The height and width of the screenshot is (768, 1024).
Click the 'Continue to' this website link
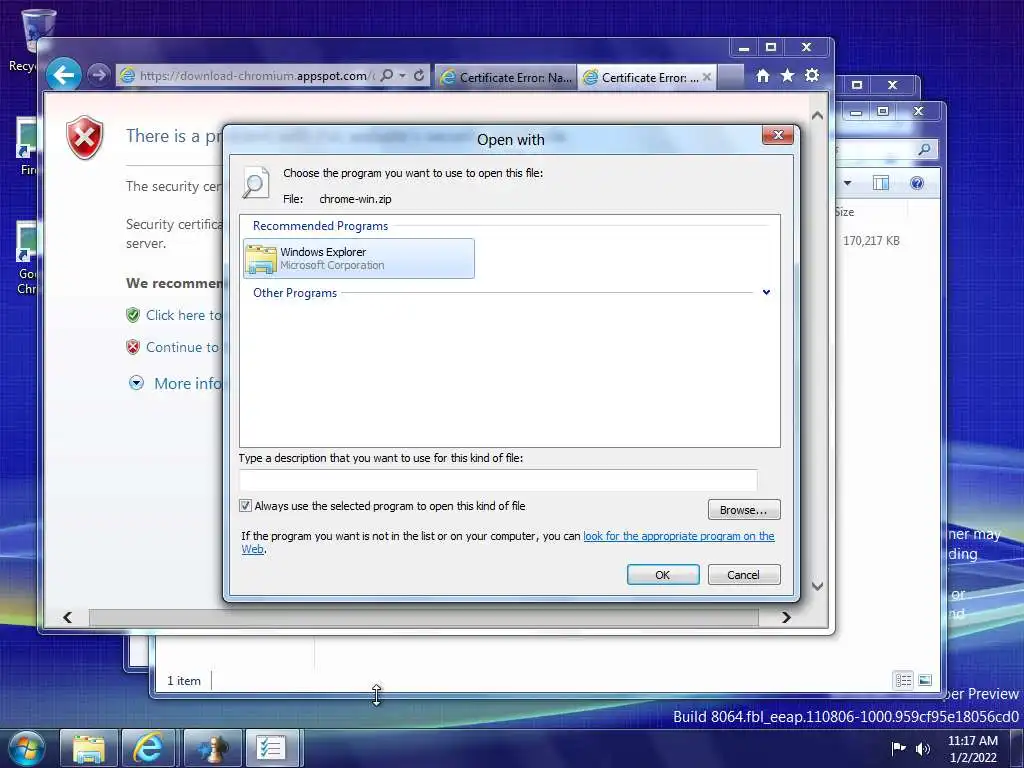tap(184, 347)
